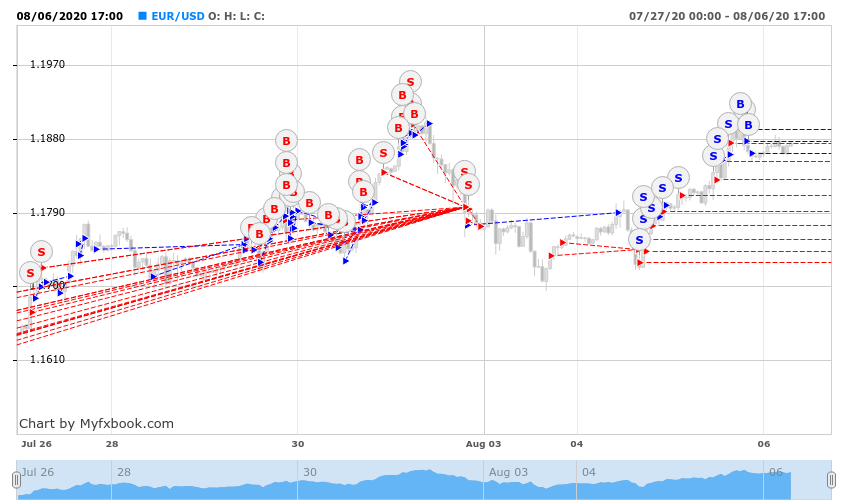Click the O: H: L: C: price readout
850x500 pixels.
(236, 16)
